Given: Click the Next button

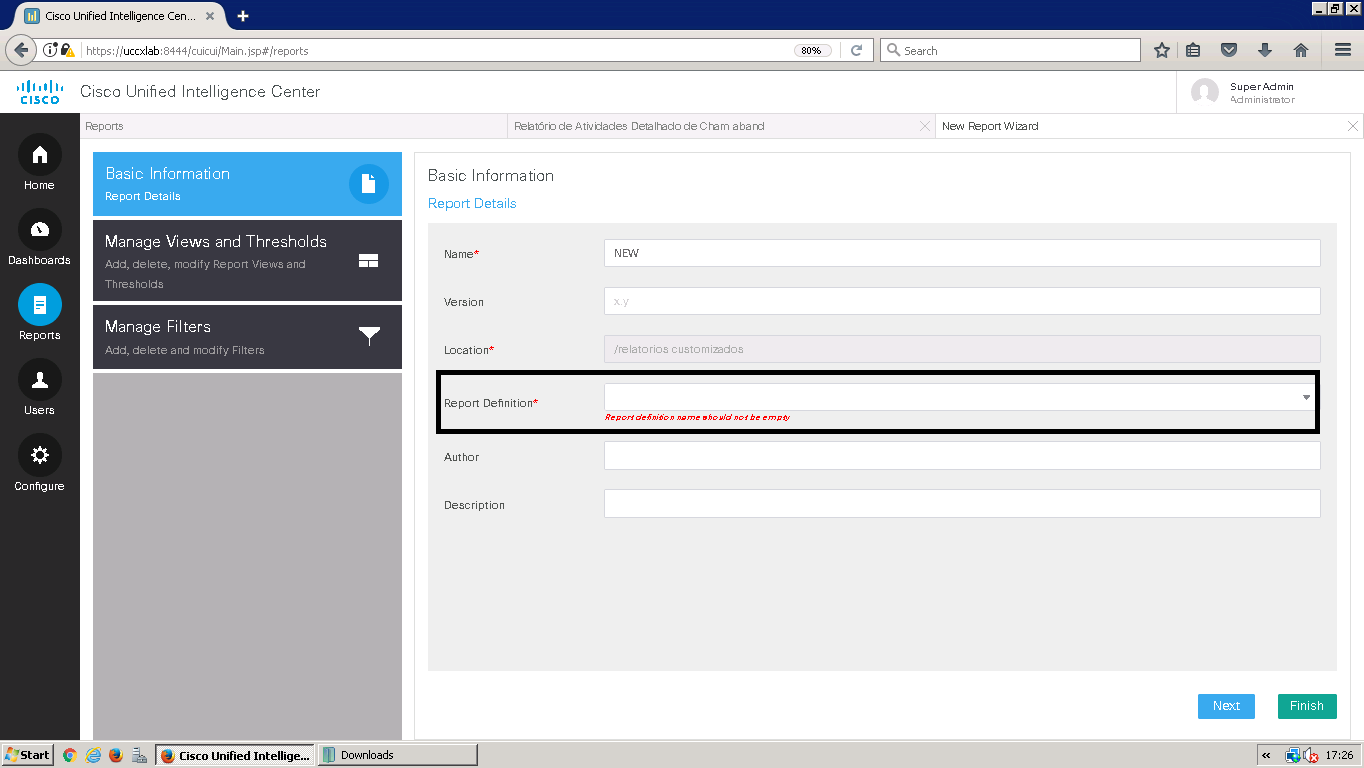Looking at the screenshot, I should pos(1226,706).
